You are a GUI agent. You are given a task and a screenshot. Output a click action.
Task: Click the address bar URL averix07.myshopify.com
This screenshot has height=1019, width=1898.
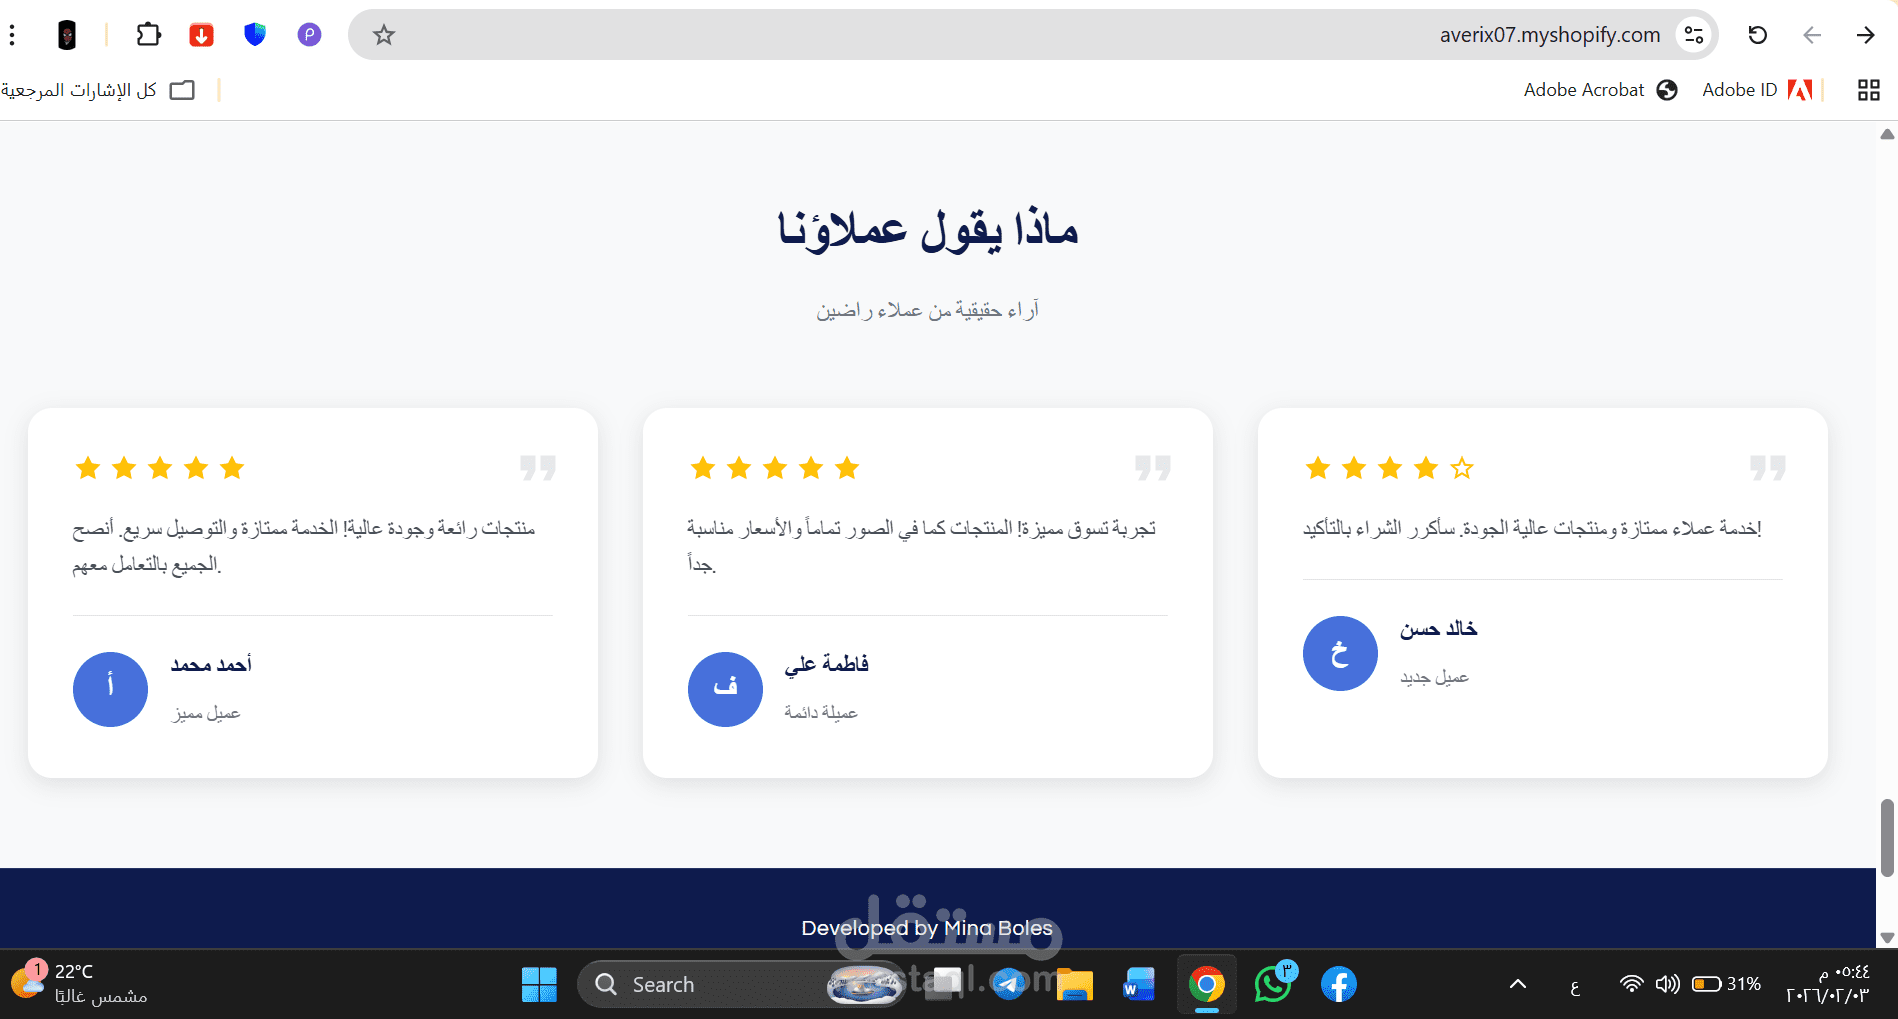pos(1549,35)
